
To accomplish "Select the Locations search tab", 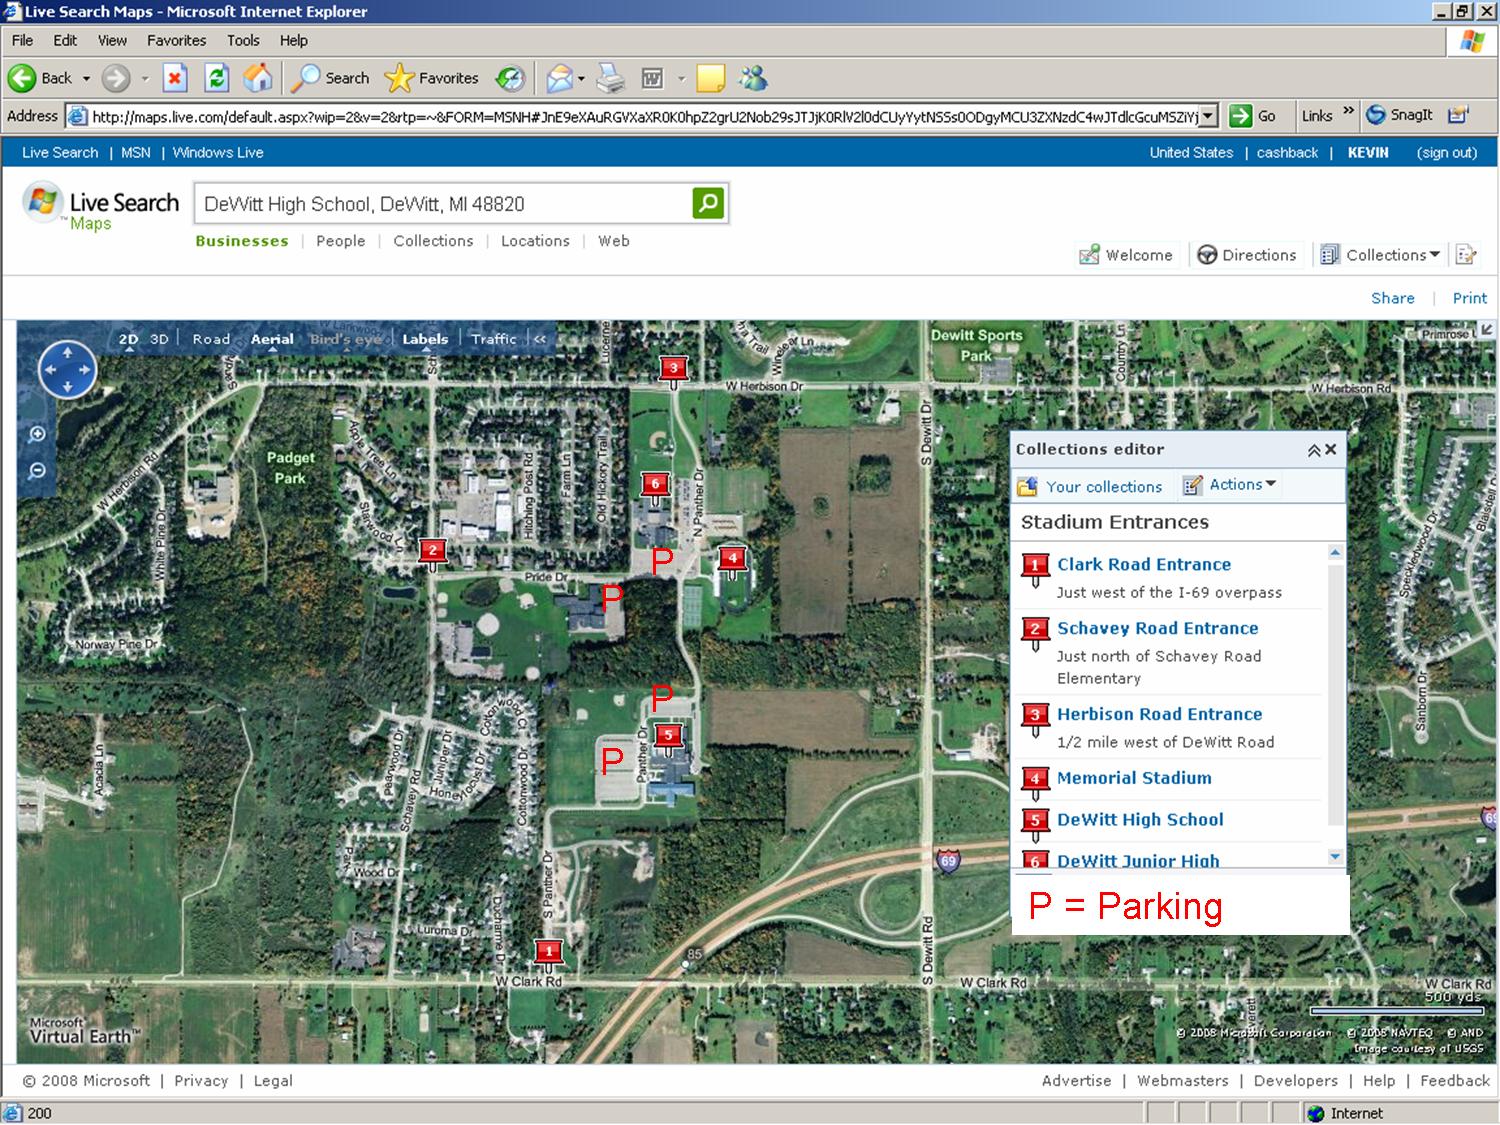I will (x=535, y=241).
